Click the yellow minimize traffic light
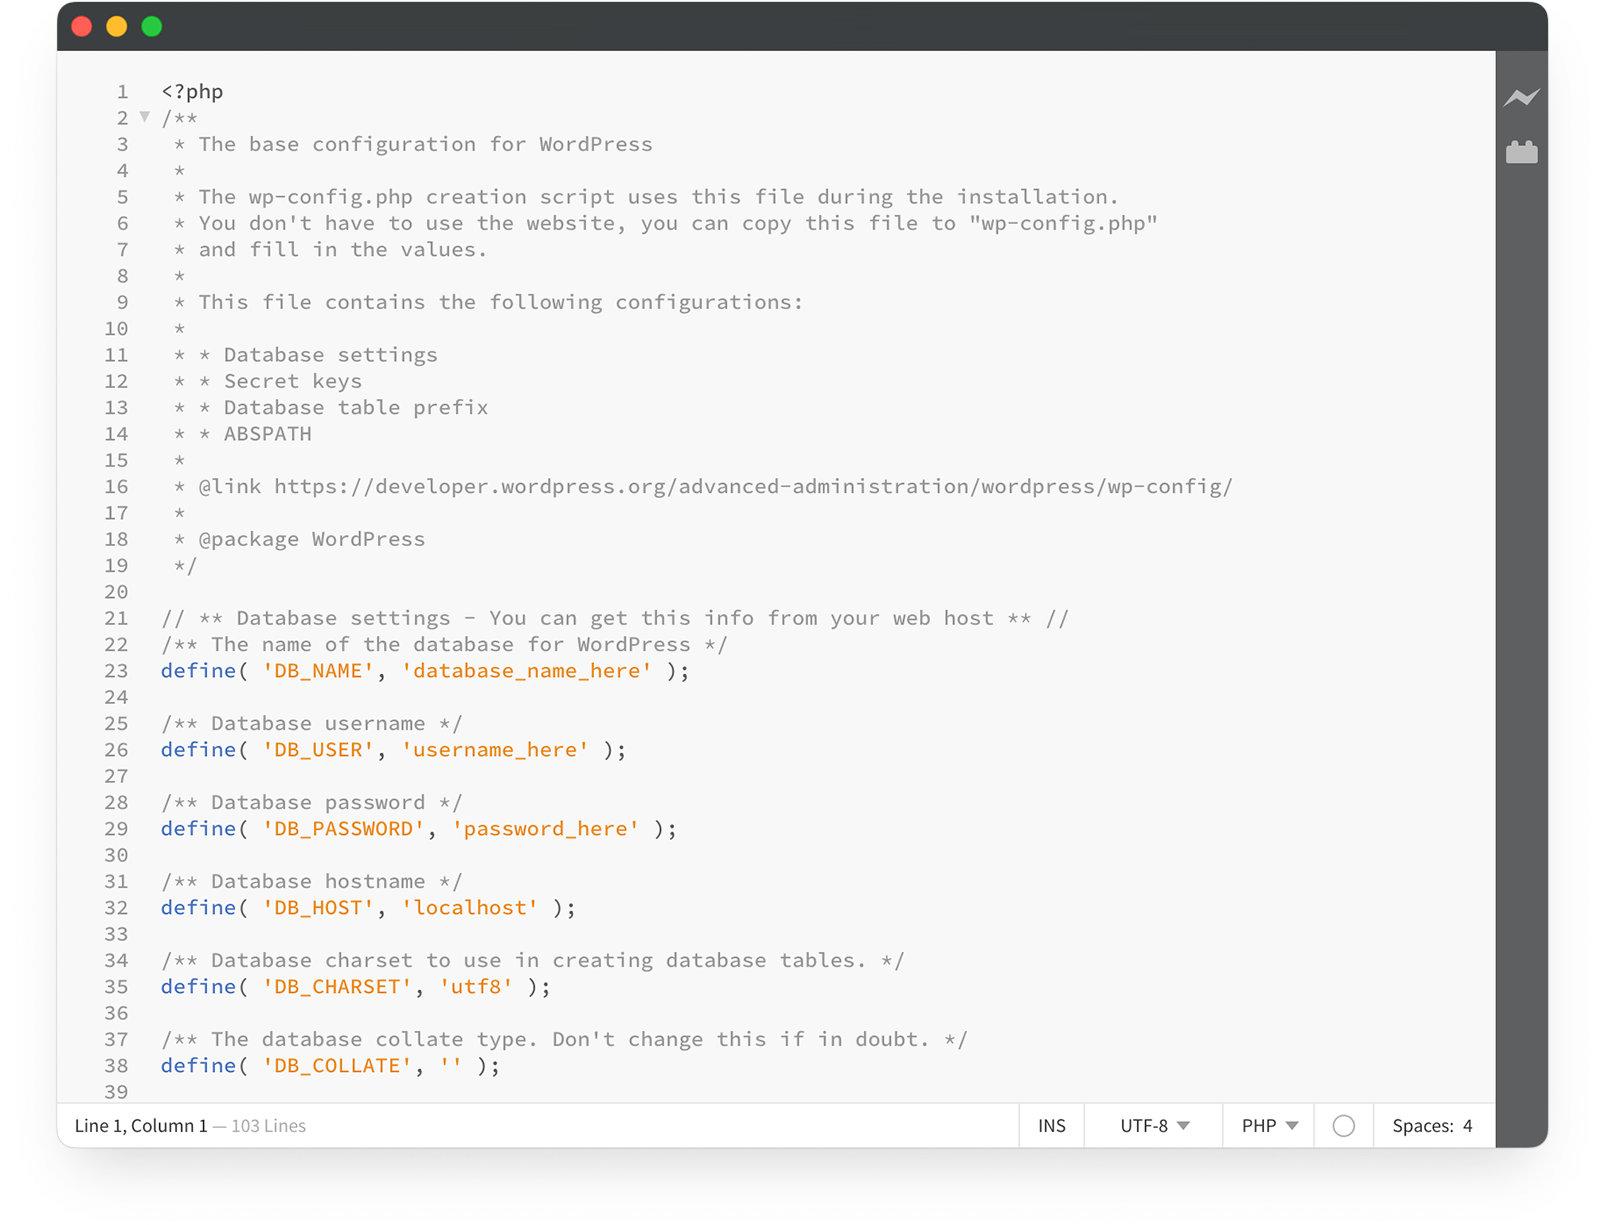 pos(116,27)
